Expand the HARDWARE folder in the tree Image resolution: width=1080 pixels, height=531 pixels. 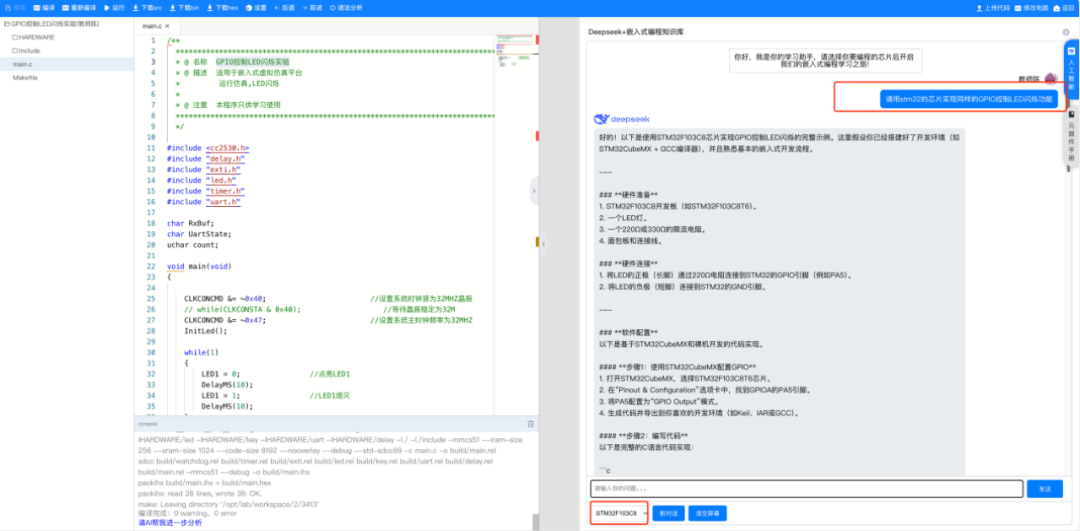point(33,37)
